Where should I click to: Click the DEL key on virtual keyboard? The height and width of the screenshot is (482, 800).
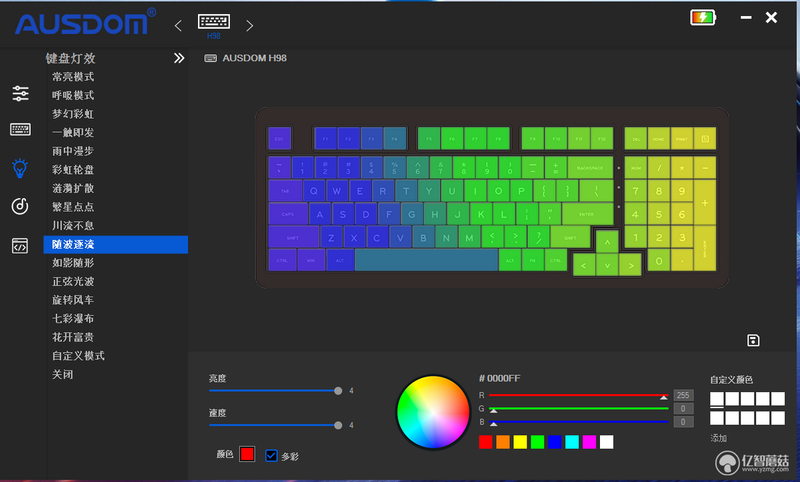pyautogui.click(x=636, y=138)
